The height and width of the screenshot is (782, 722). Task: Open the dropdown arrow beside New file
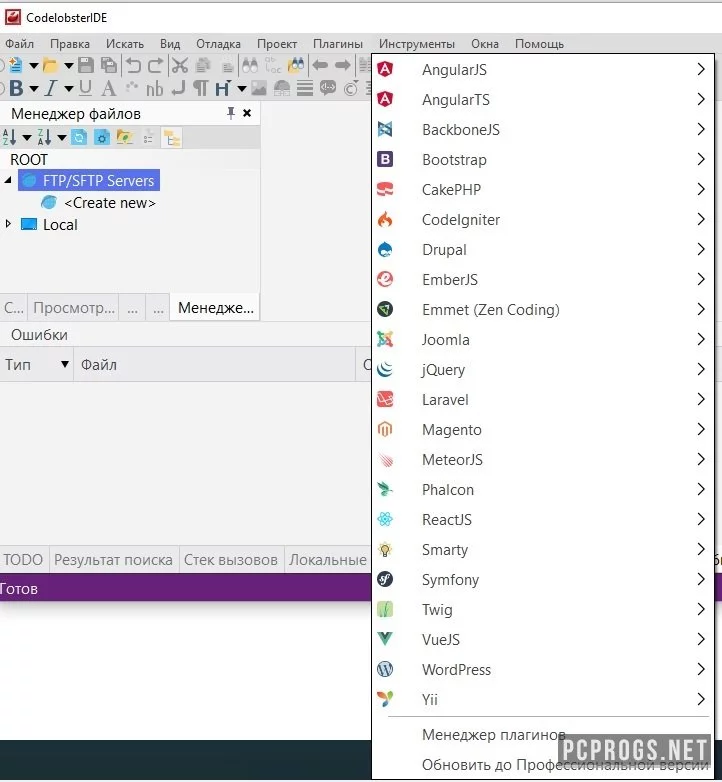tap(33, 65)
